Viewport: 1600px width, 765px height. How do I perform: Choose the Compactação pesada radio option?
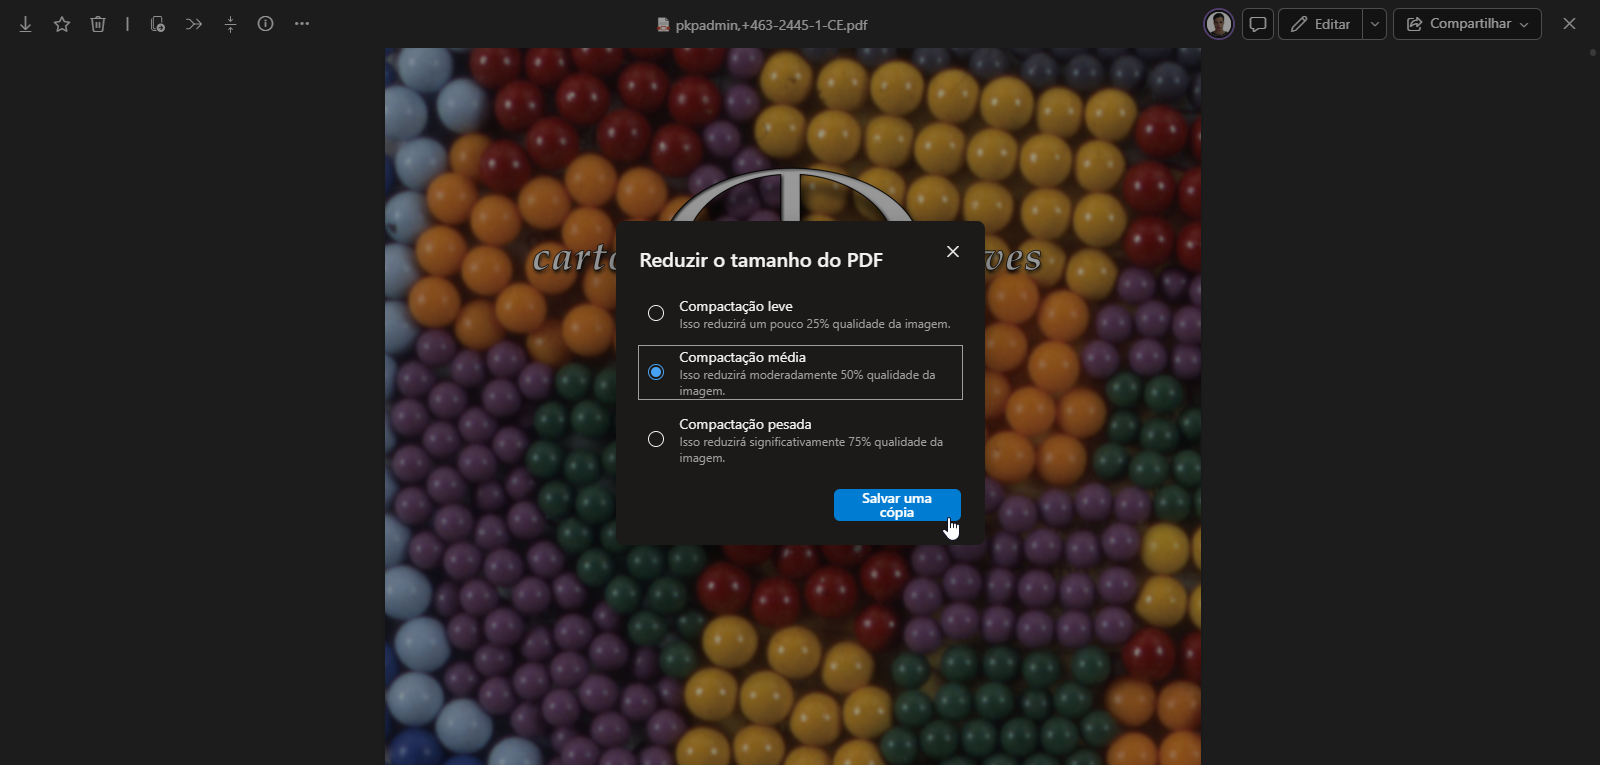(656, 439)
